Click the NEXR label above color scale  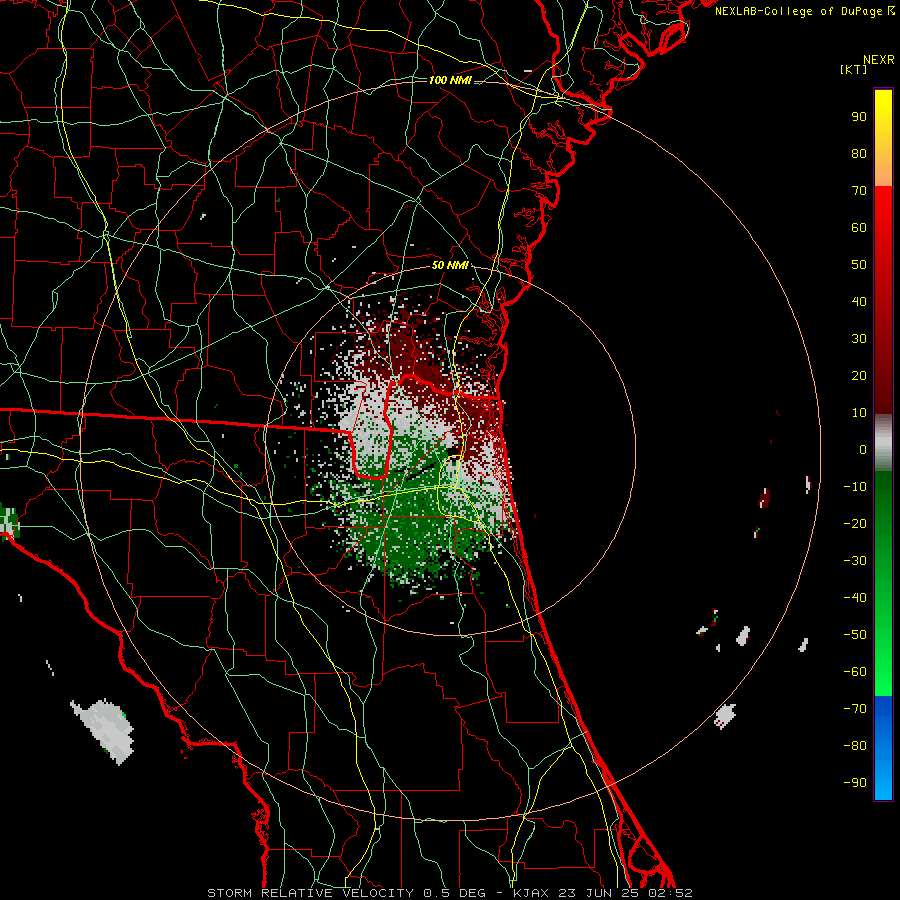[x=879, y=60]
